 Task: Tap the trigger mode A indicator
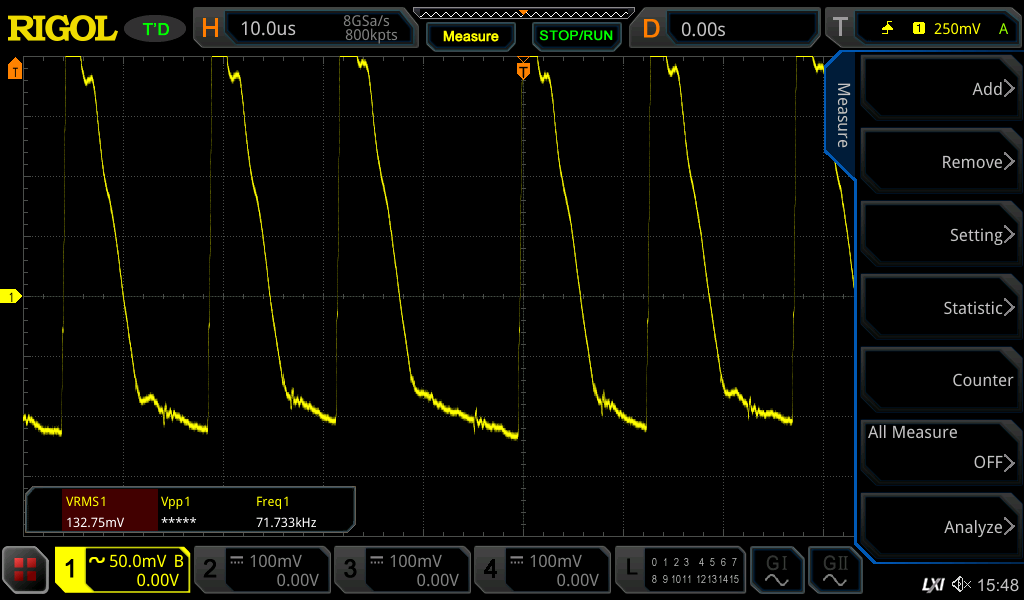(1003, 29)
